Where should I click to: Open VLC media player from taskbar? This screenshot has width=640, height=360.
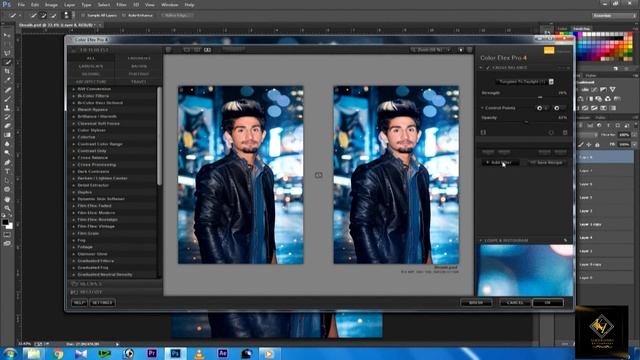tap(199, 353)
